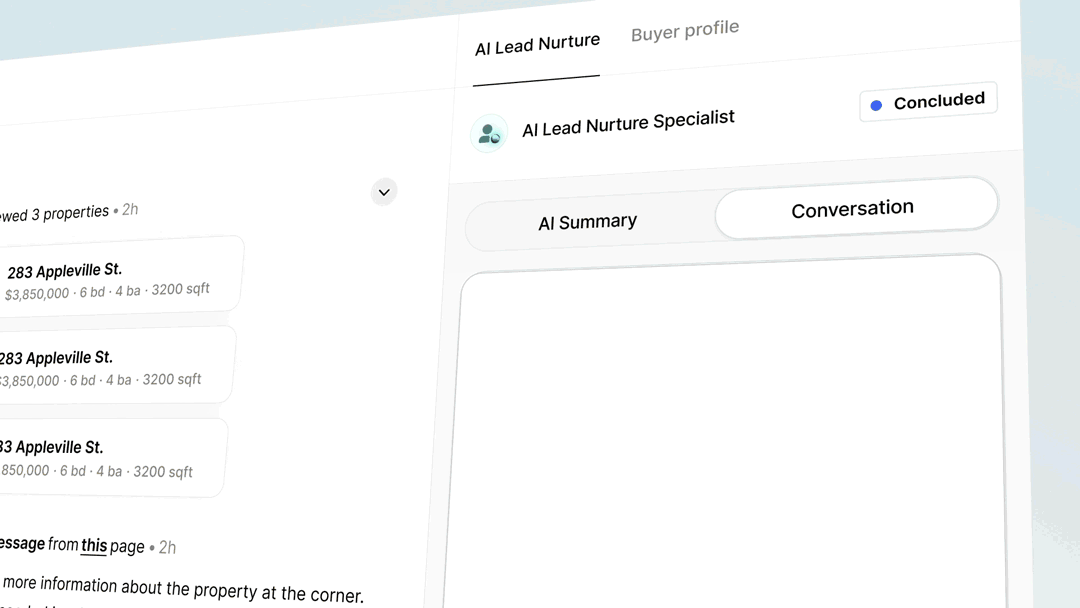Click the message text about the corner property
This screenshot has height=608, width=1080.
(x=182, y=588)
